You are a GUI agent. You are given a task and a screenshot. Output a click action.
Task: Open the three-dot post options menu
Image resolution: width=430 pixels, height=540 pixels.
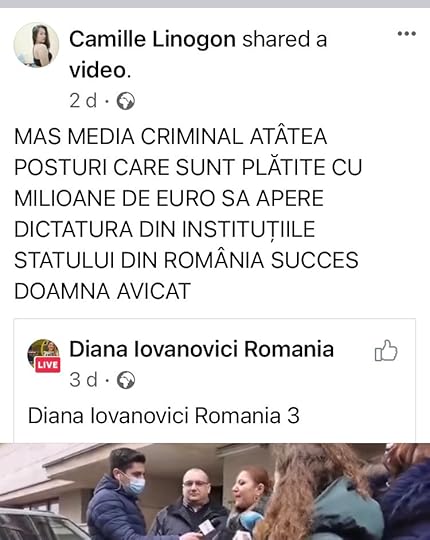pyautogui.click(x=407, y=33)
